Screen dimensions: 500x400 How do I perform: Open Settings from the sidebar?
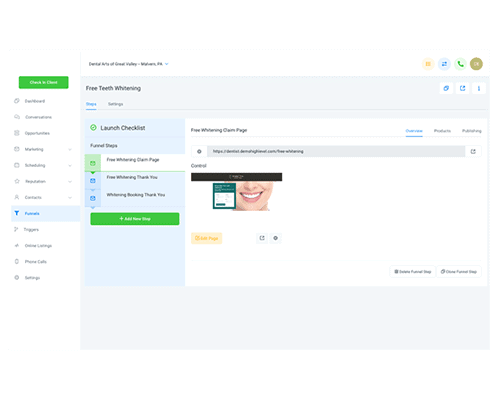pos(32,278)
